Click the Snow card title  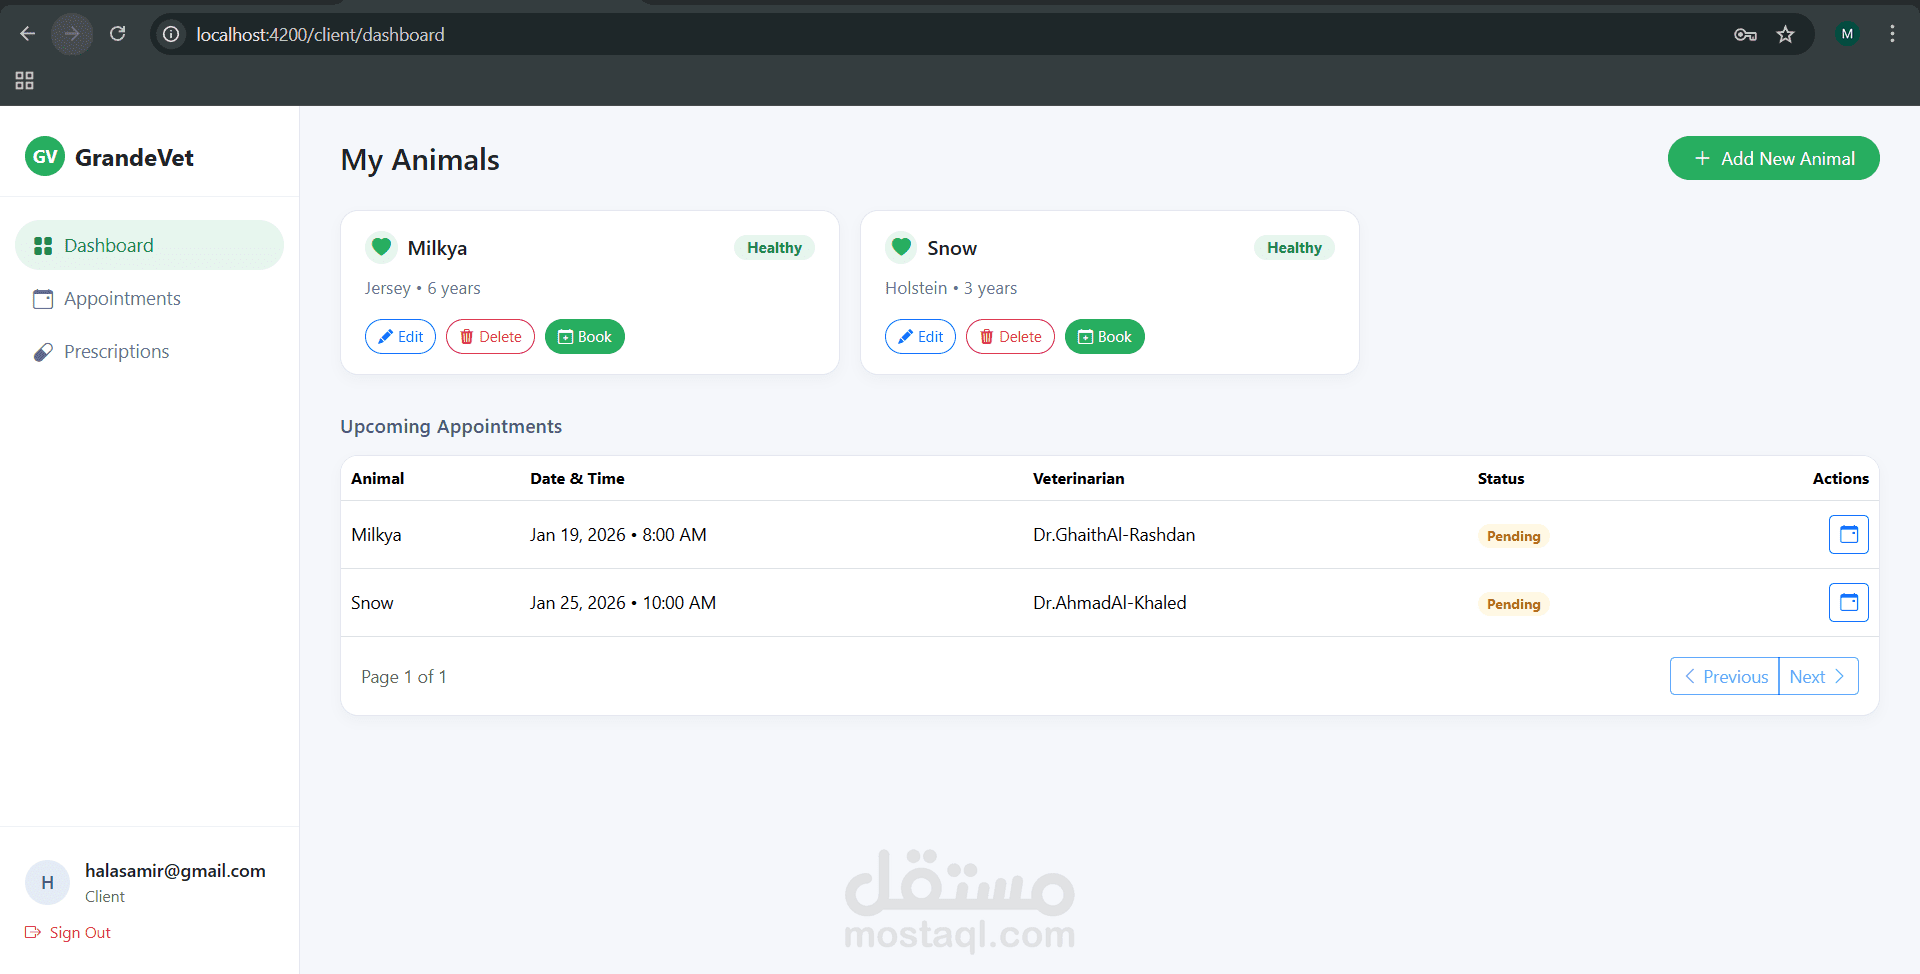pos(952,248)
